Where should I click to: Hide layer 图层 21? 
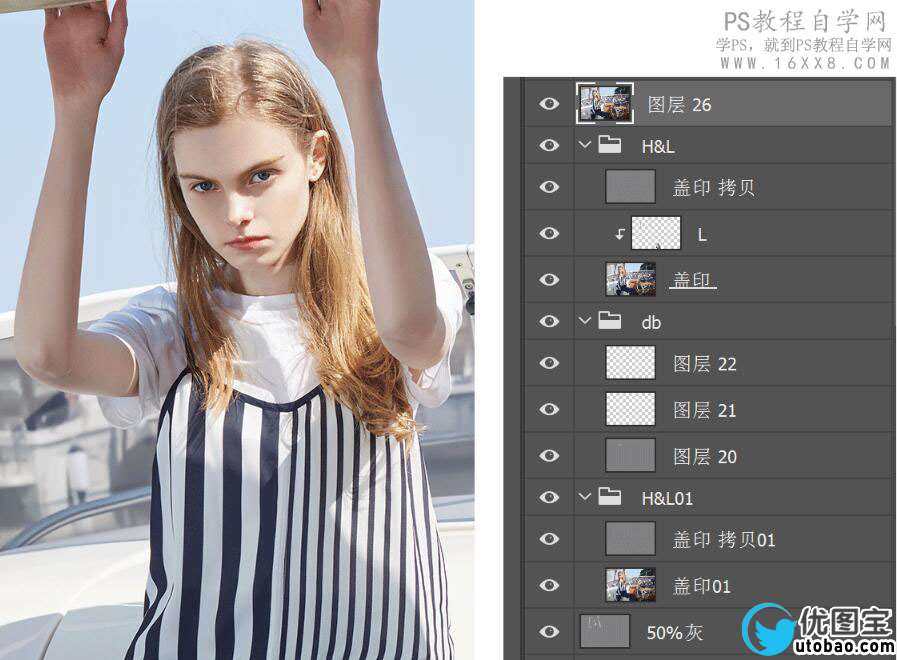coord(549,409)
